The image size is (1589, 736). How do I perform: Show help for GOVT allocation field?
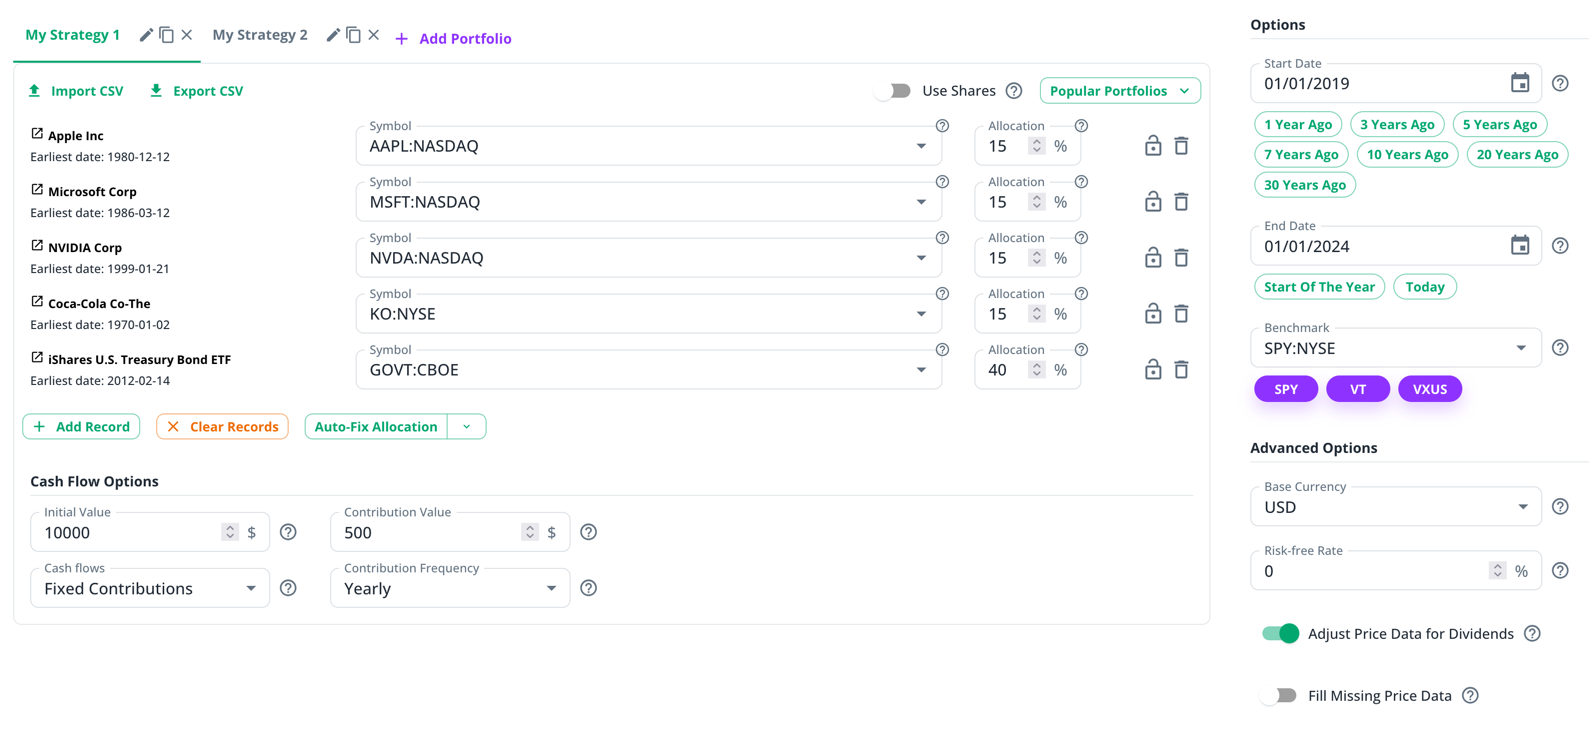click(x=1081, y=350)
